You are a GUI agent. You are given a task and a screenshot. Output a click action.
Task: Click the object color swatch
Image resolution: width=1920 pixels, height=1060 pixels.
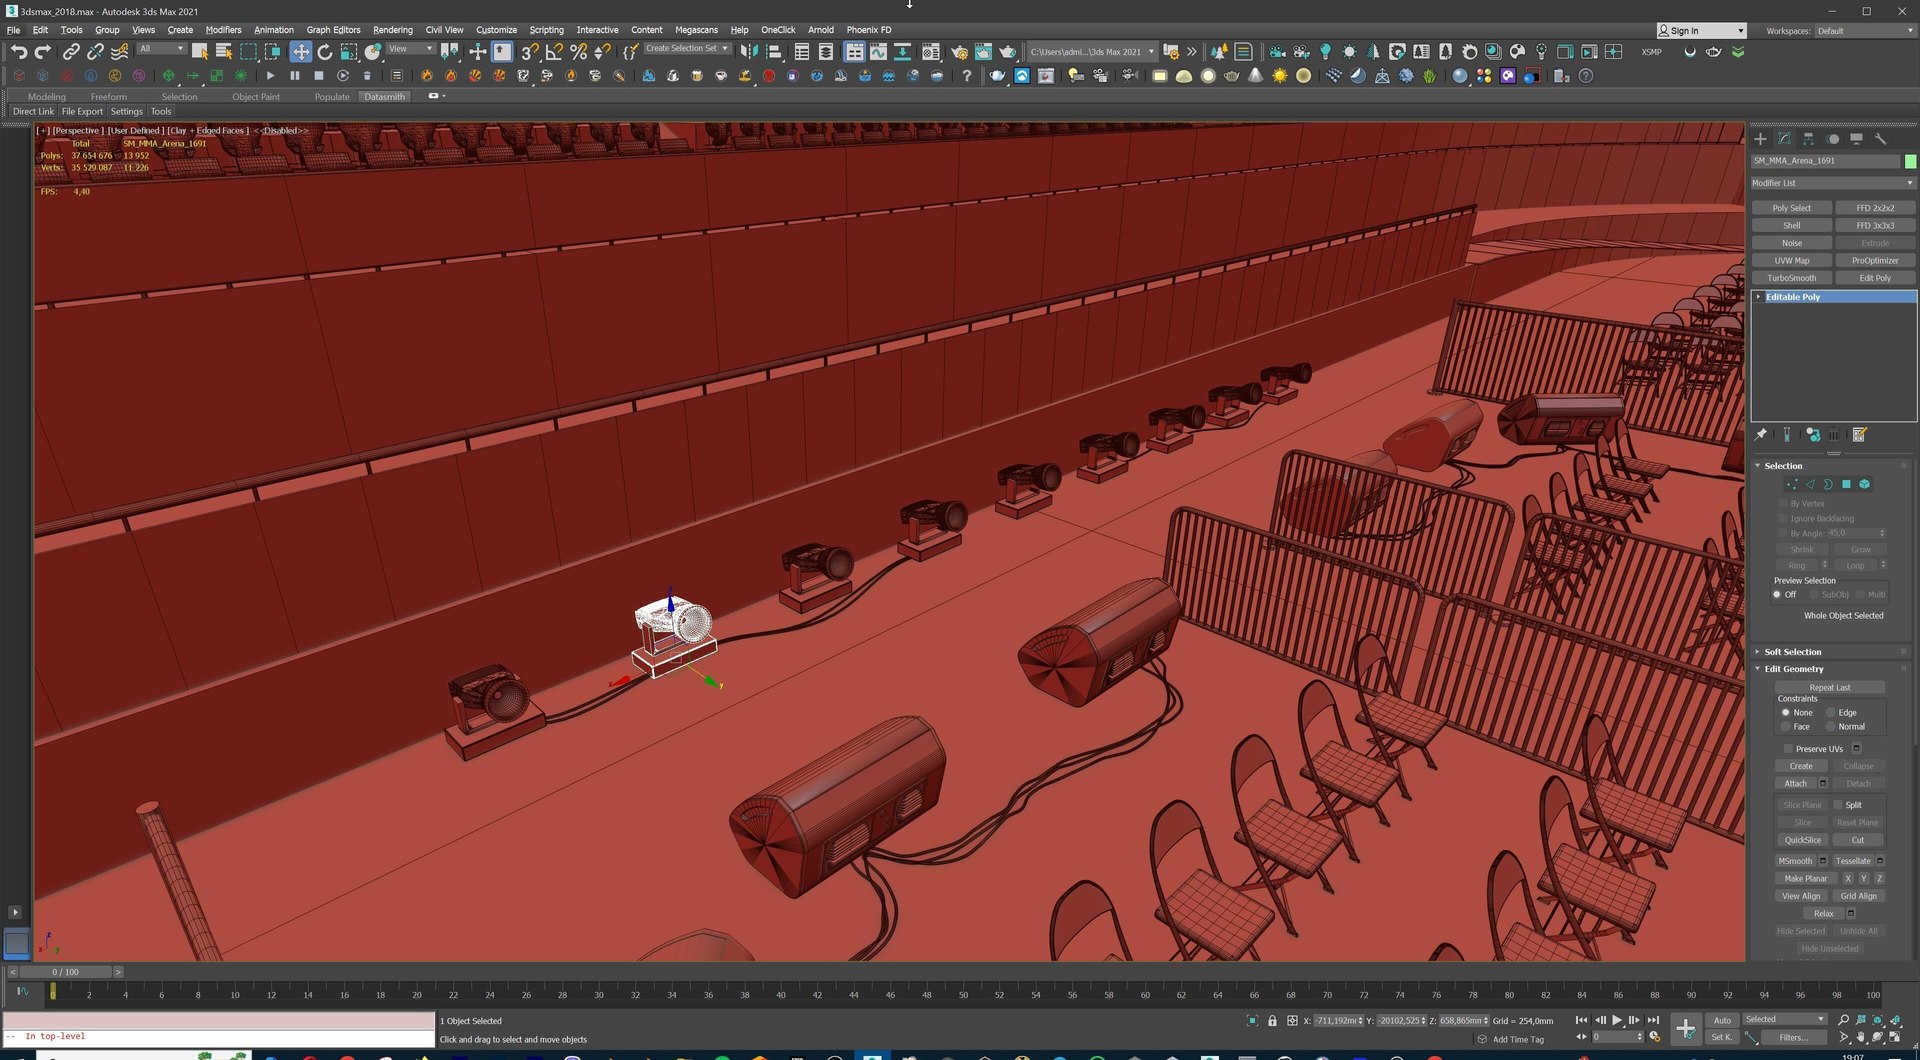(1910, 161)
